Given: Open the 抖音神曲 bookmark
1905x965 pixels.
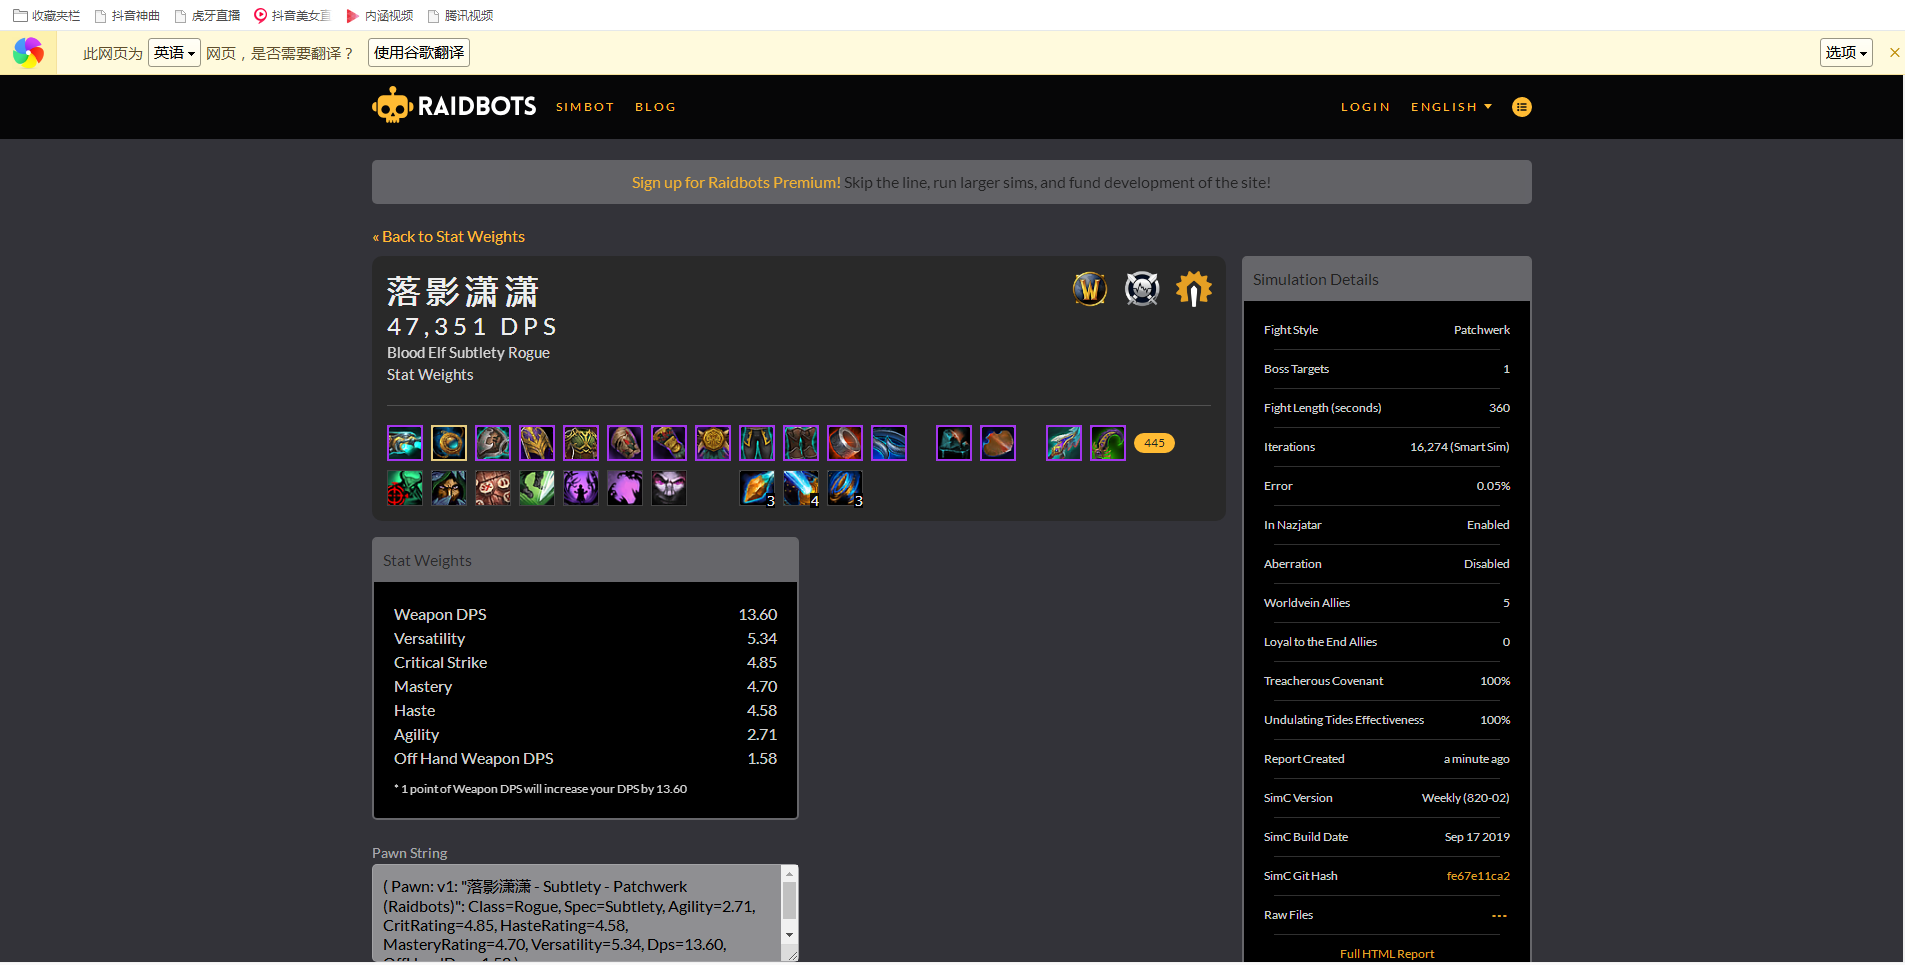Looking at the screenshot, I should (127, 15).
